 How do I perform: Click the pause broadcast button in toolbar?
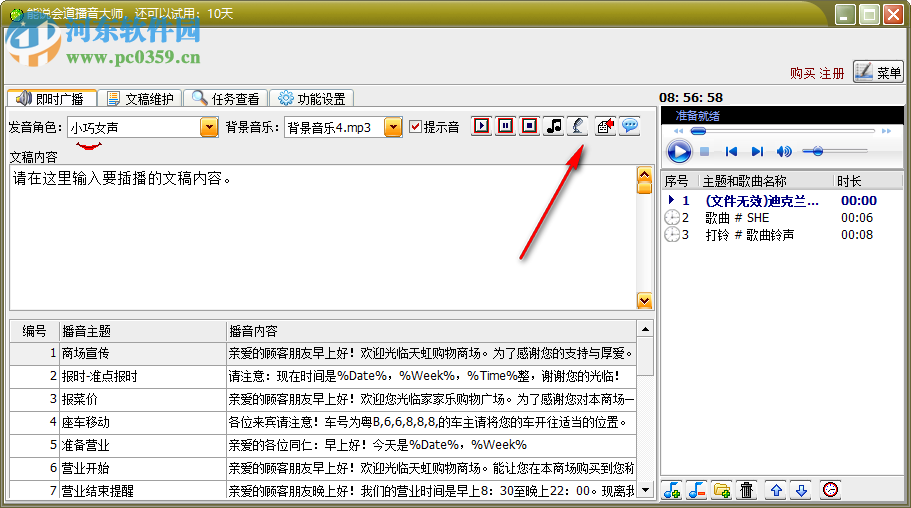click(x=505, y=126)
